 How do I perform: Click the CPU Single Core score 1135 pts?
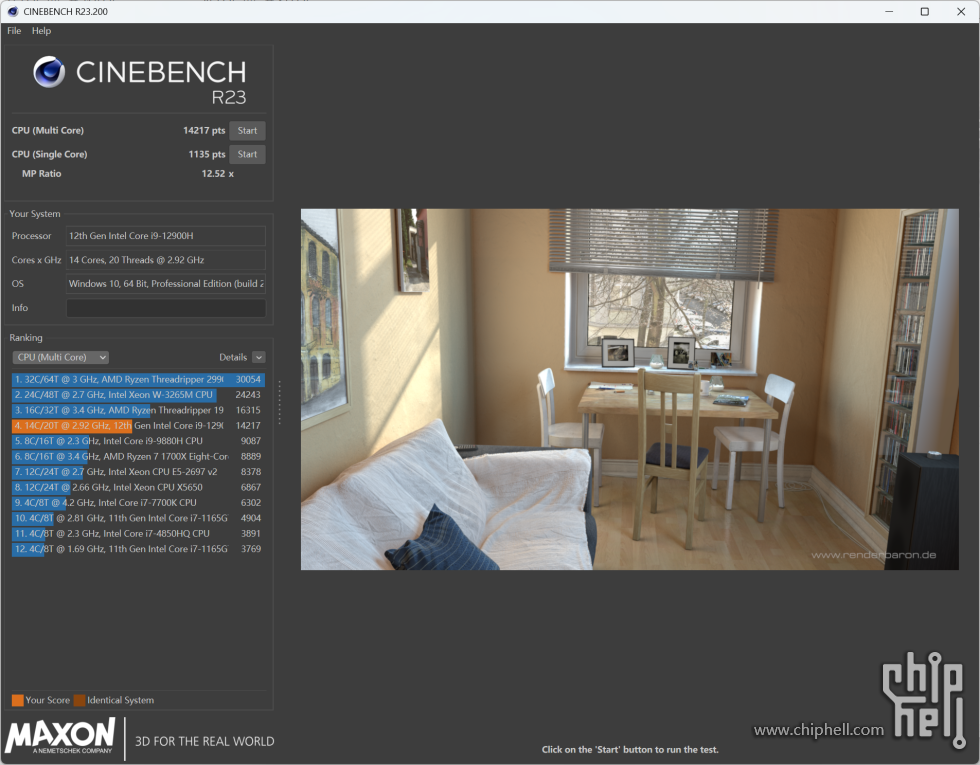point(207,154)
